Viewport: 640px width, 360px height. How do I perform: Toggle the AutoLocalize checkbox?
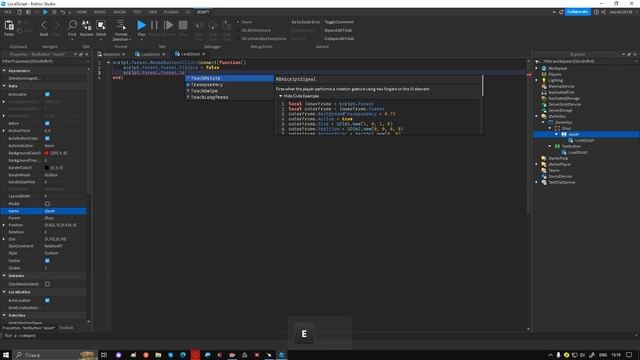pyautogui.click(x=47, y=300)
